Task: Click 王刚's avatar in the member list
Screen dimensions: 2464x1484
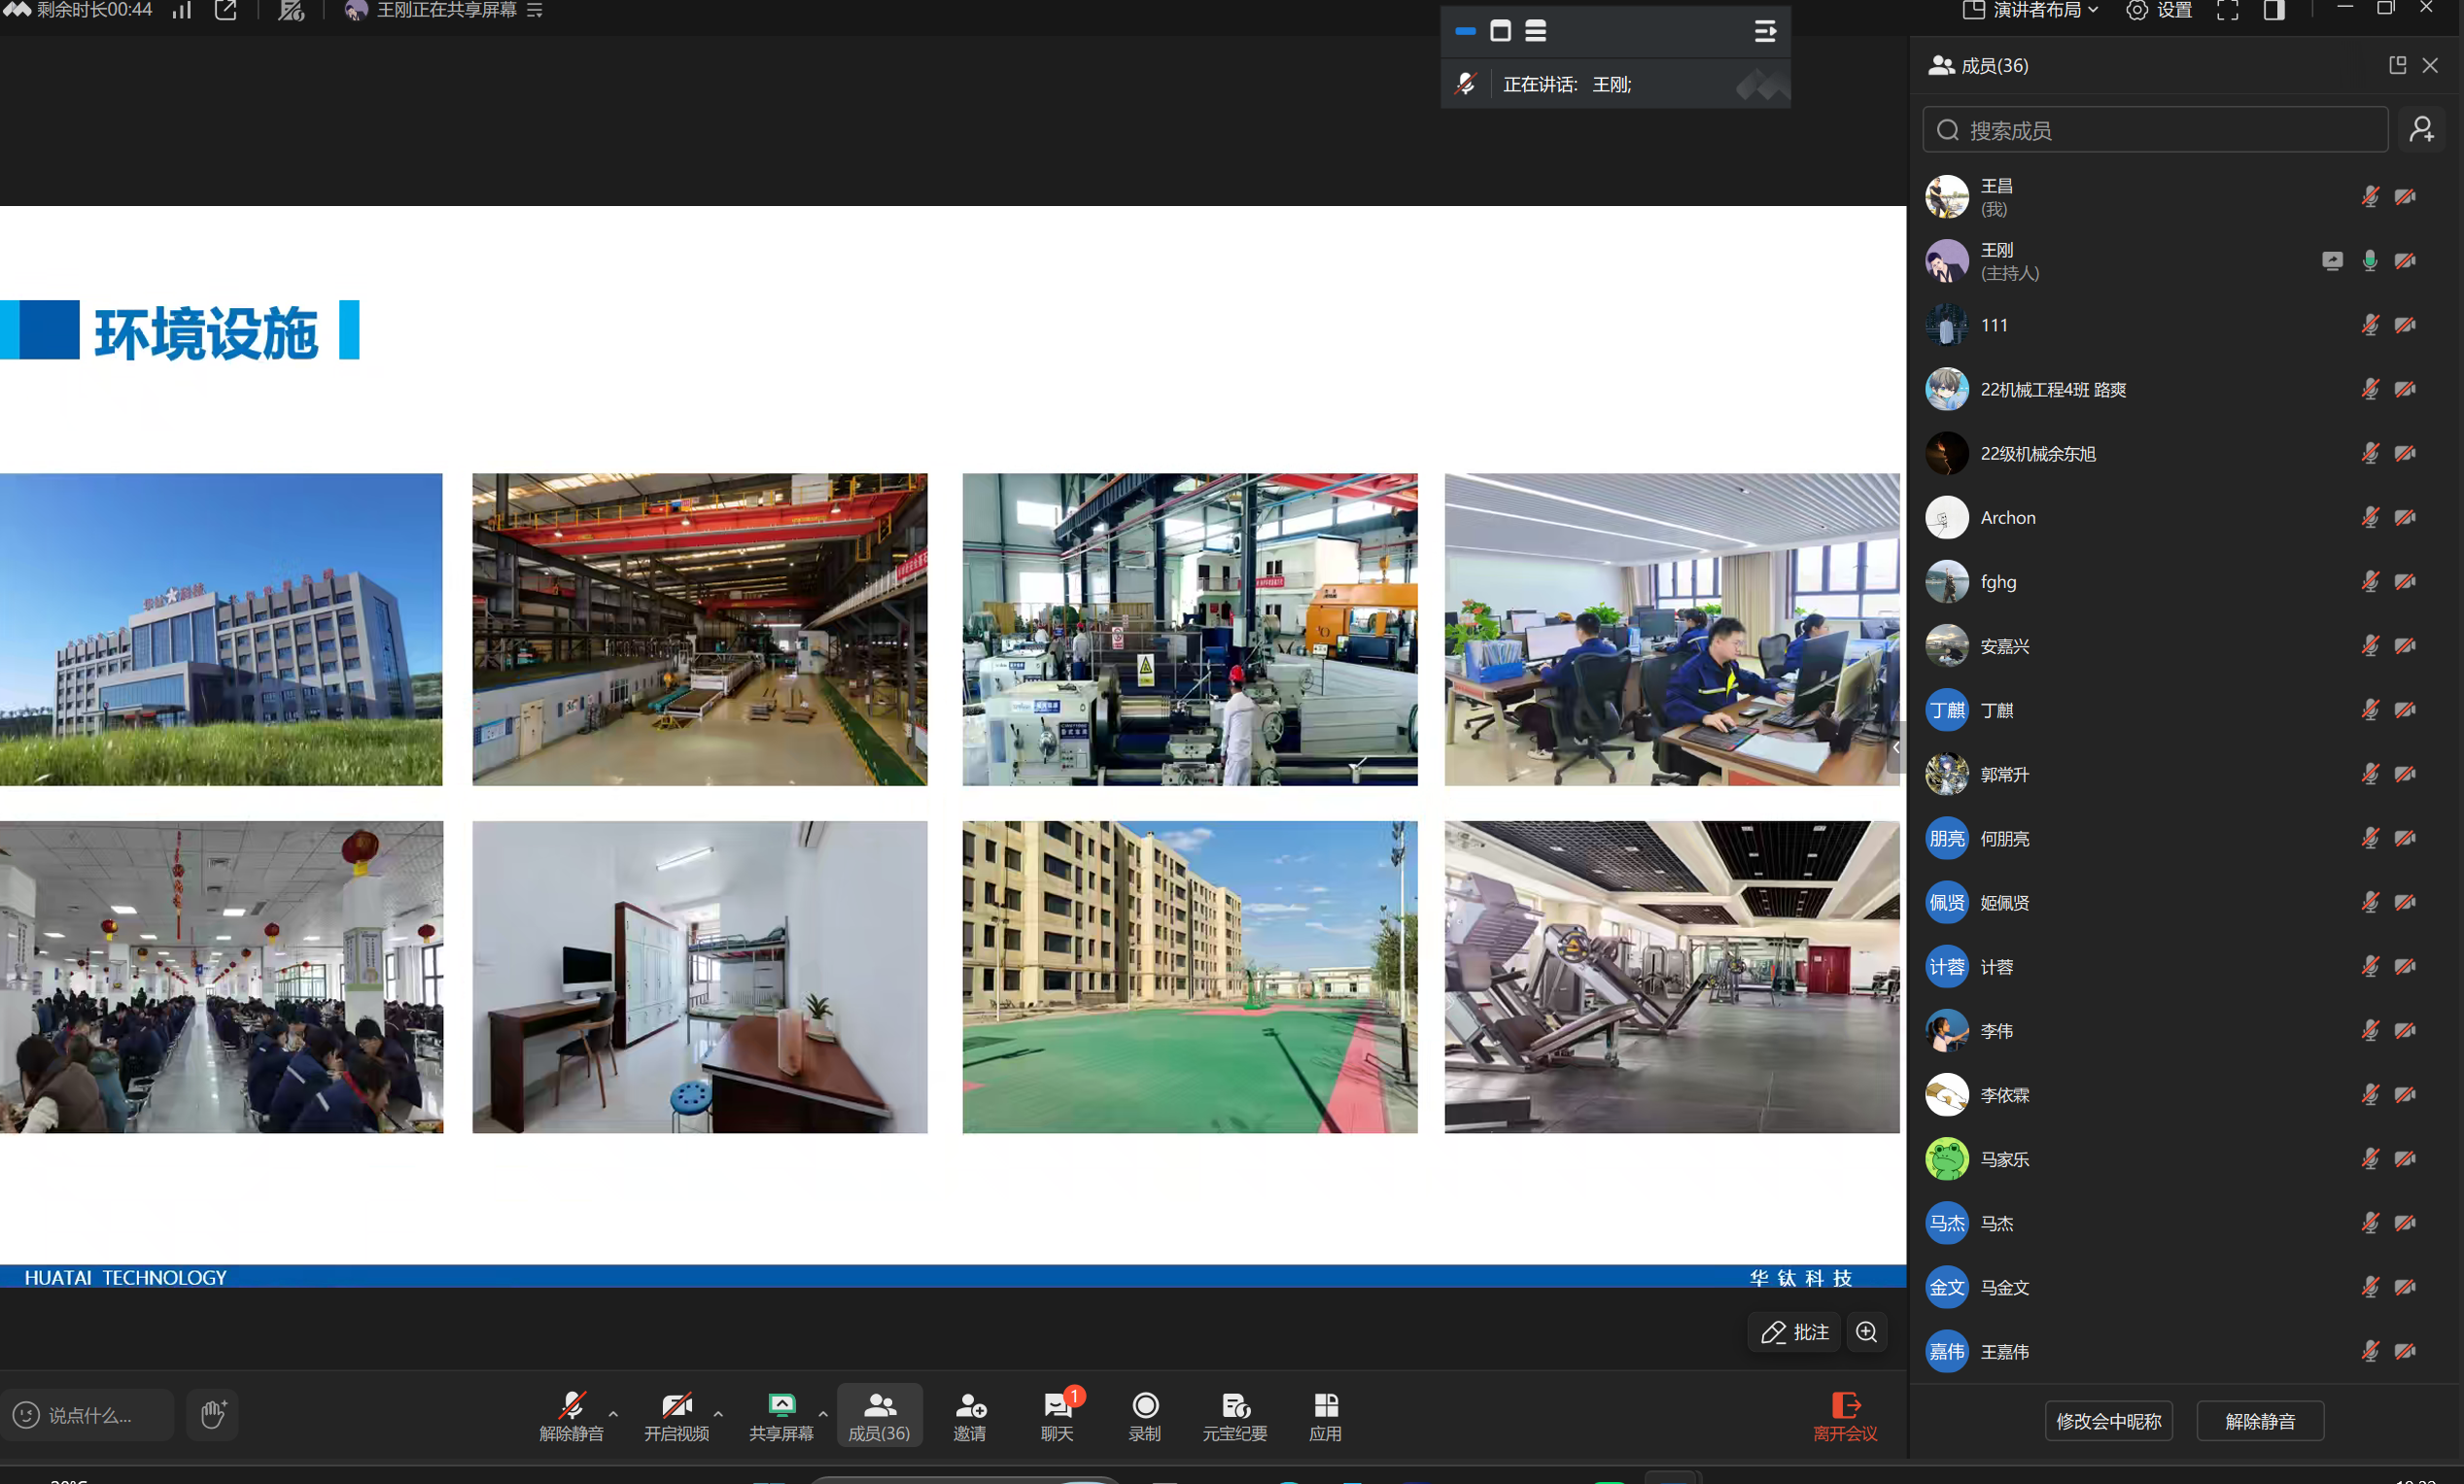Action: pos(1946,261)
